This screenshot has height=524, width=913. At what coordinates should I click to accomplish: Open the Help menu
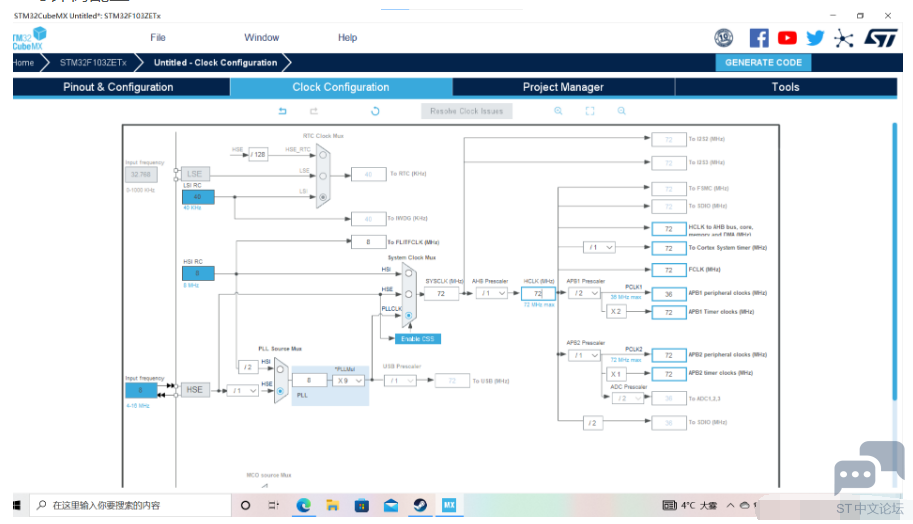click(x=348, y=37)
